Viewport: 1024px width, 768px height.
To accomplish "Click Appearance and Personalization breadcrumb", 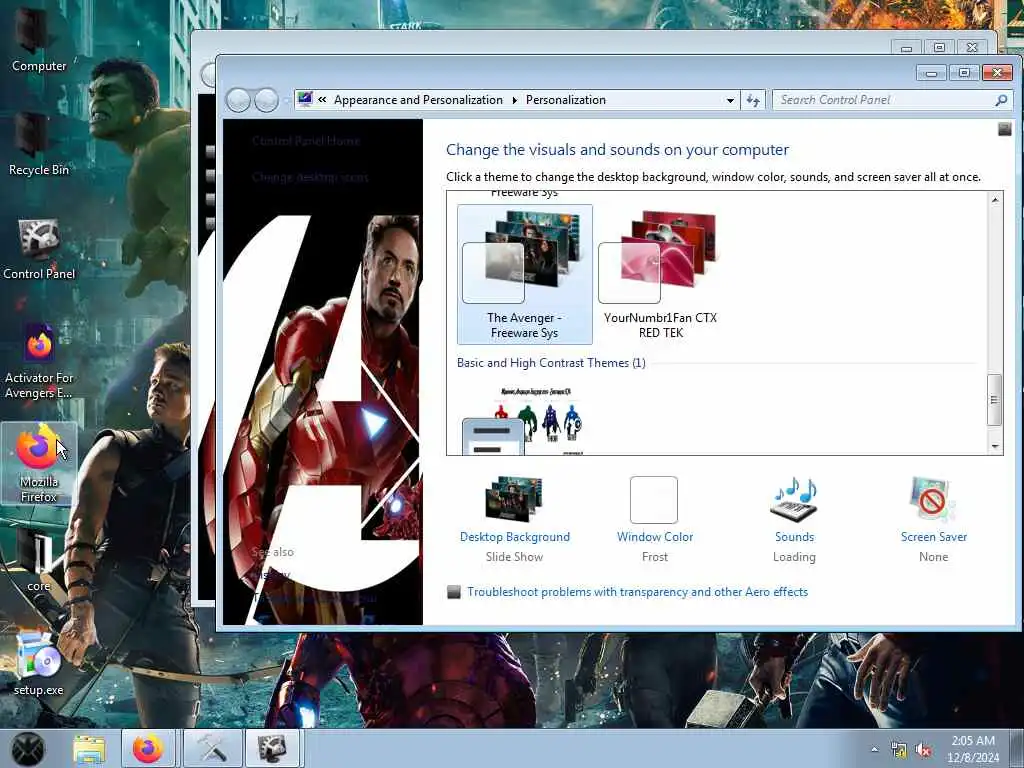I will [x=418, y=100].
